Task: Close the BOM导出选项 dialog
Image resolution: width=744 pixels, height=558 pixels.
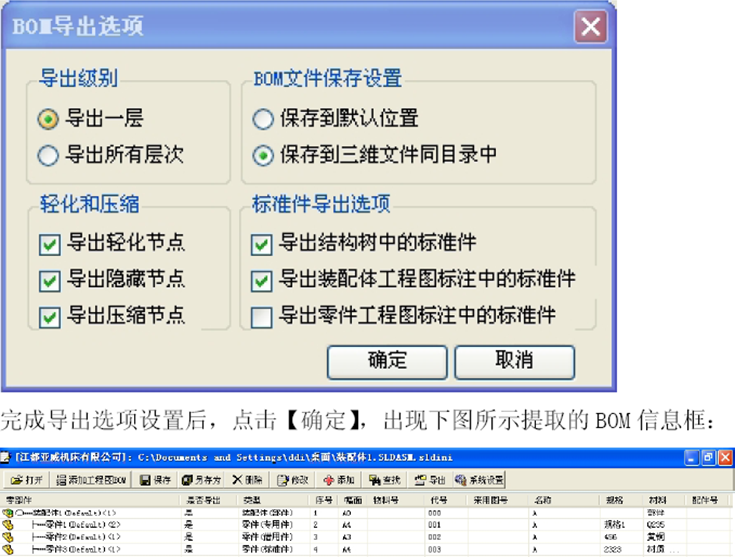Action: [591, 26]
